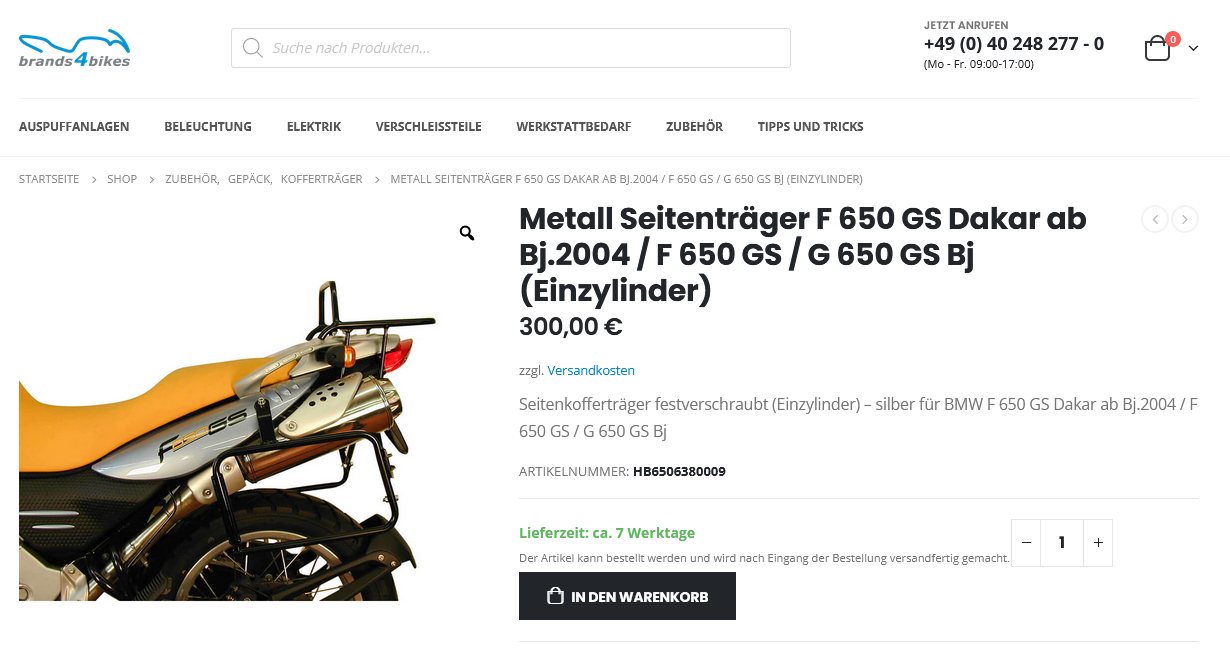Open the Versandkosten link

point(591,370)
